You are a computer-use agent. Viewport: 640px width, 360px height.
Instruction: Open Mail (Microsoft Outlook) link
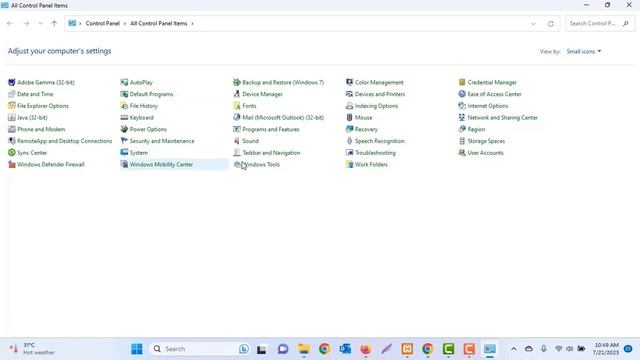tap(283, 118)
